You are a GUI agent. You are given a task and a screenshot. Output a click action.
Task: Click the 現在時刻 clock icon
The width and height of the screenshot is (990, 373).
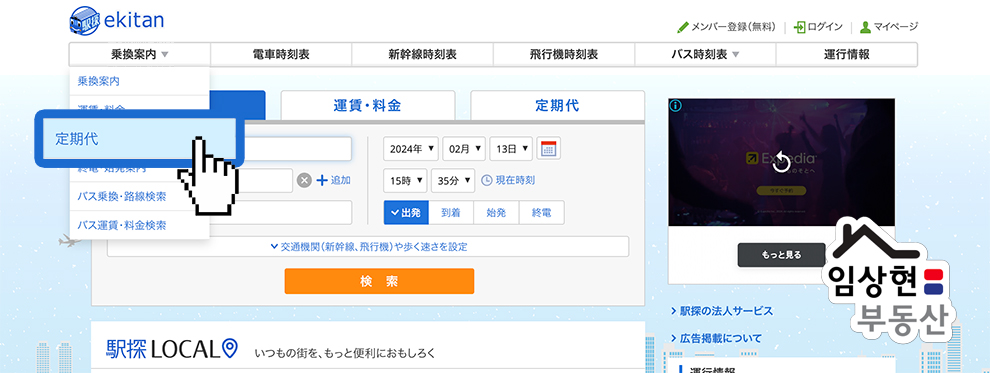tap(487, 181)
